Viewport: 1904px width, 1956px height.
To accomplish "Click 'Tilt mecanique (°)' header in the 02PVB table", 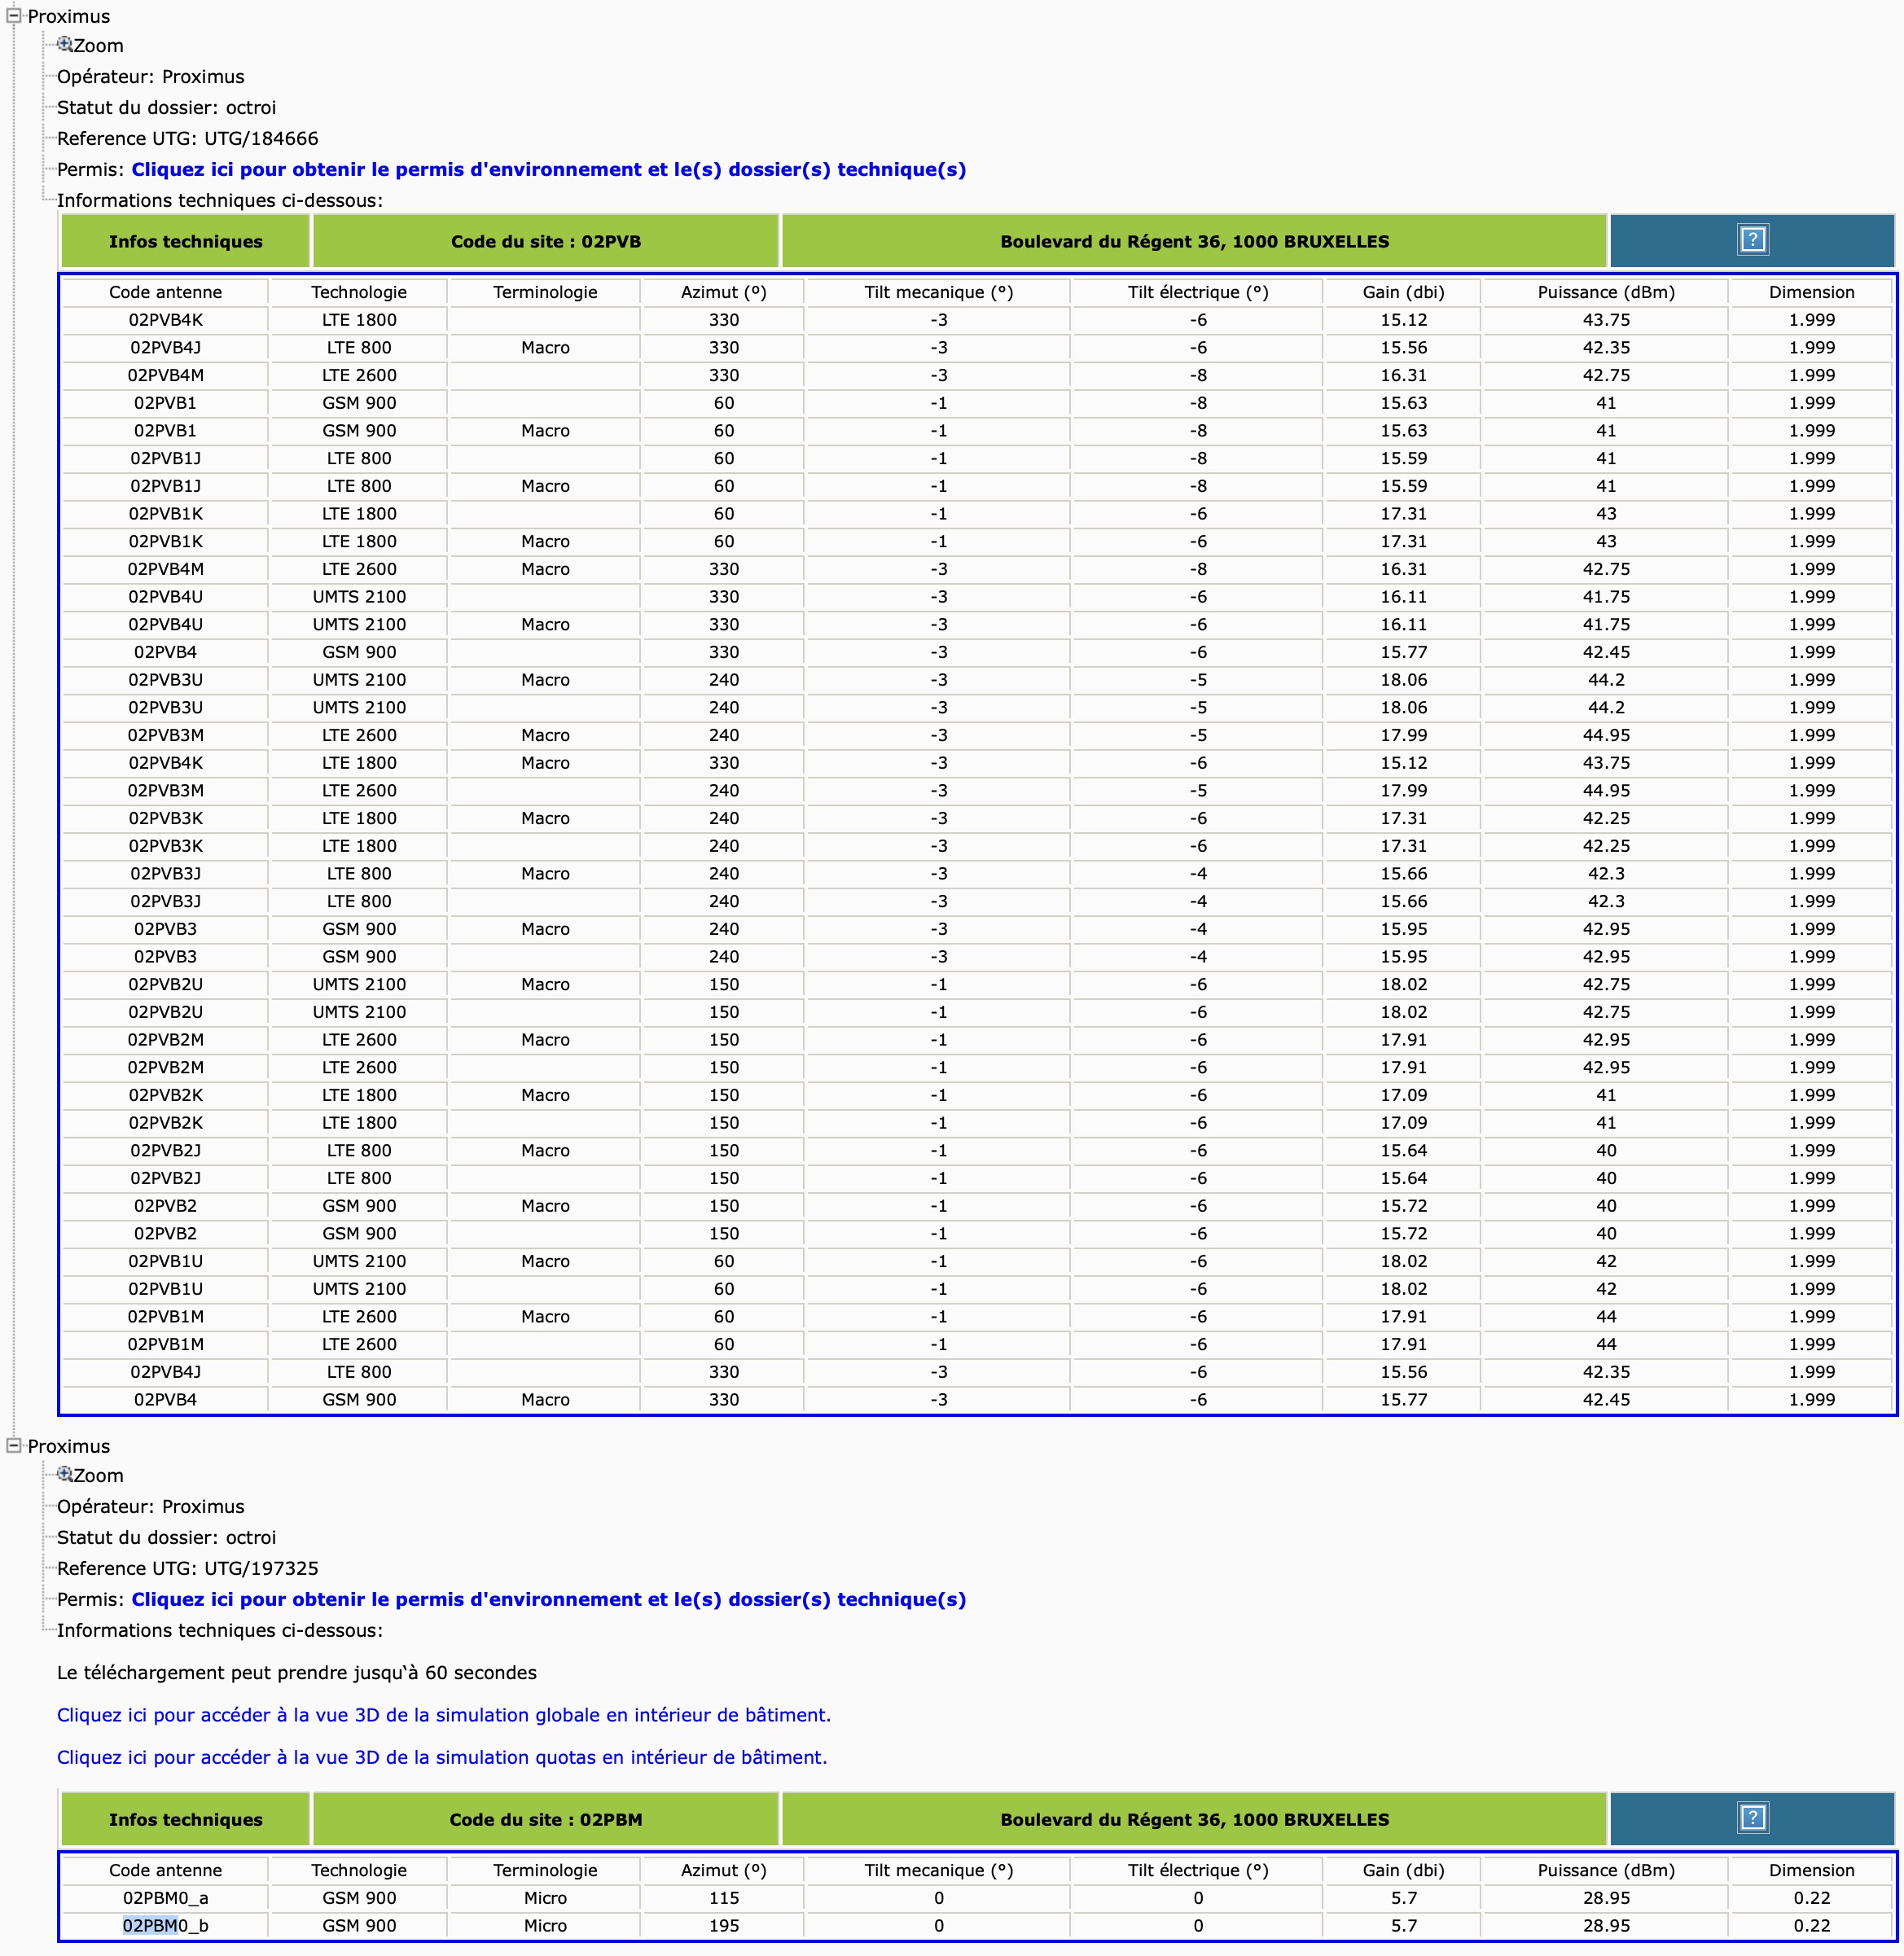I will point(939,292).
